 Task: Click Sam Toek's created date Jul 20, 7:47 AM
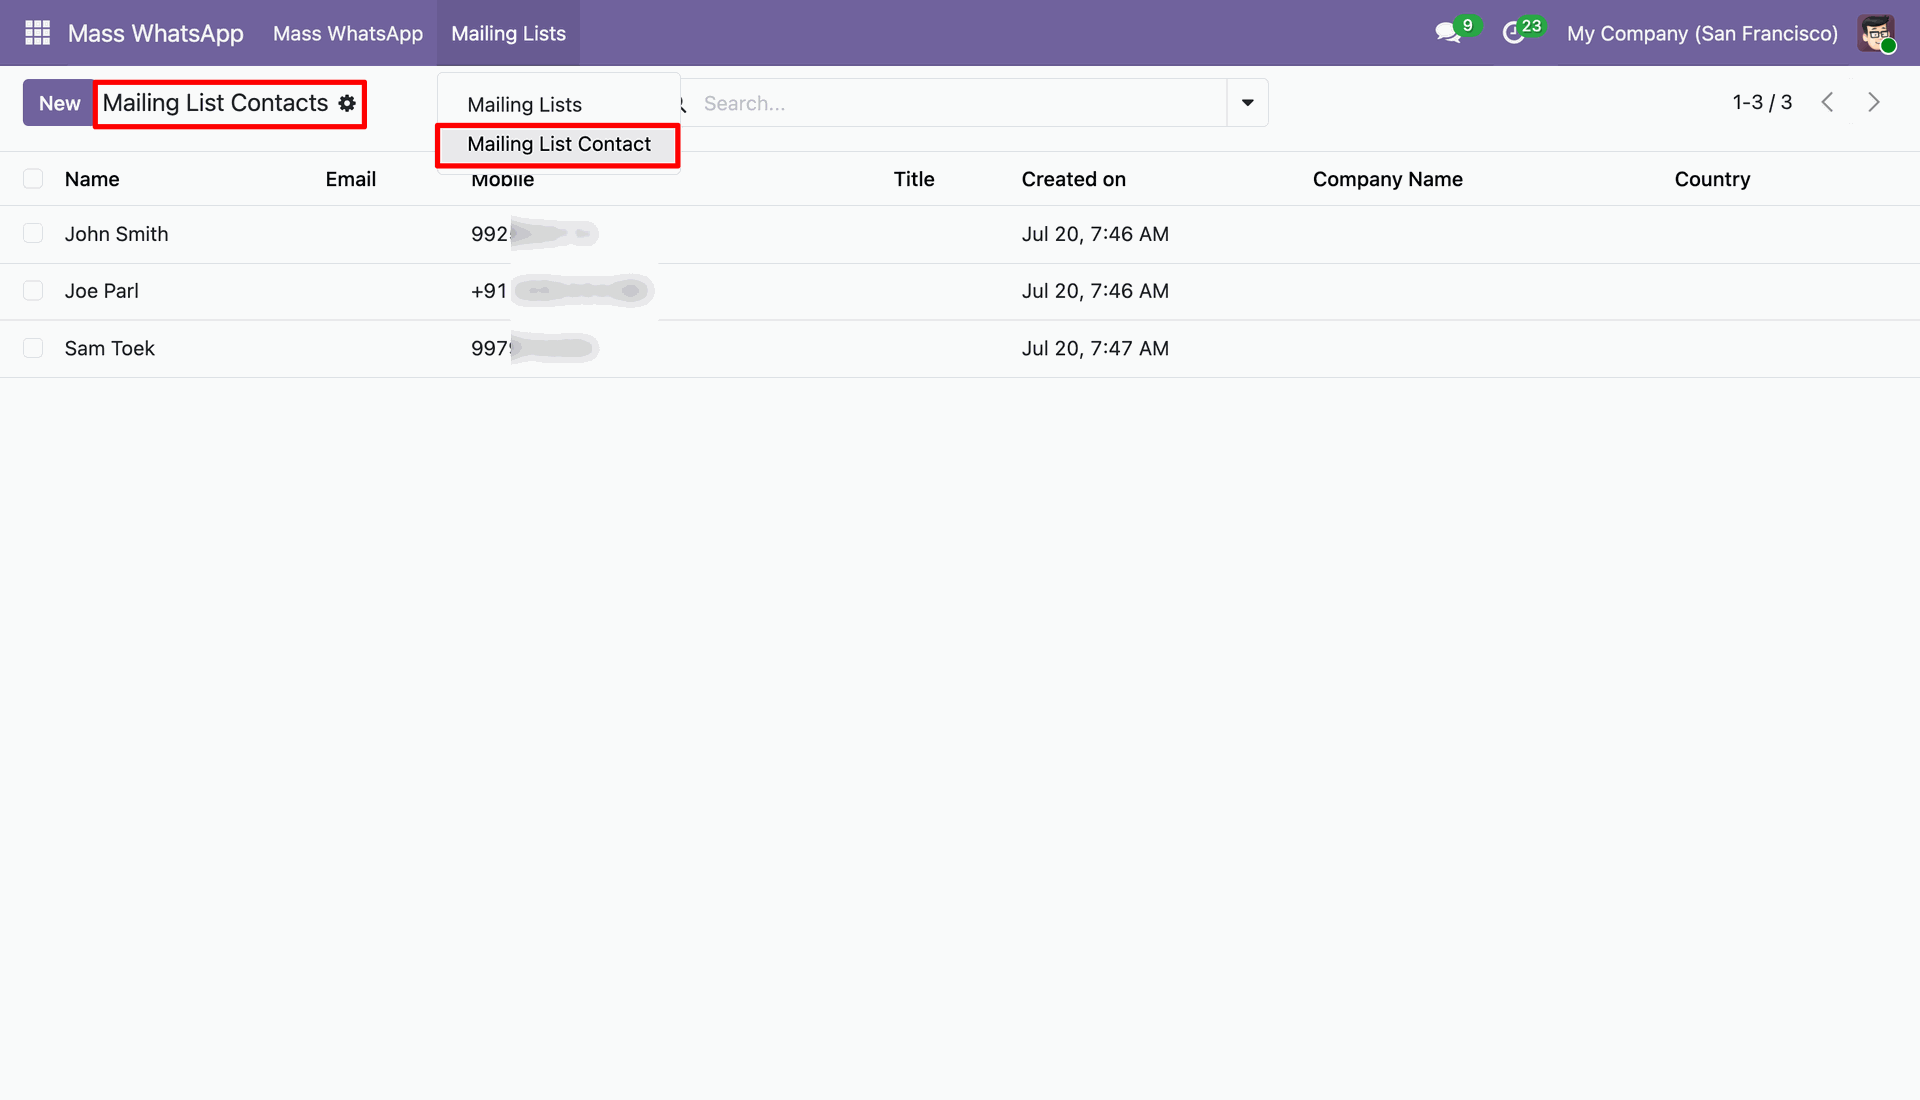pos(1095,348)
